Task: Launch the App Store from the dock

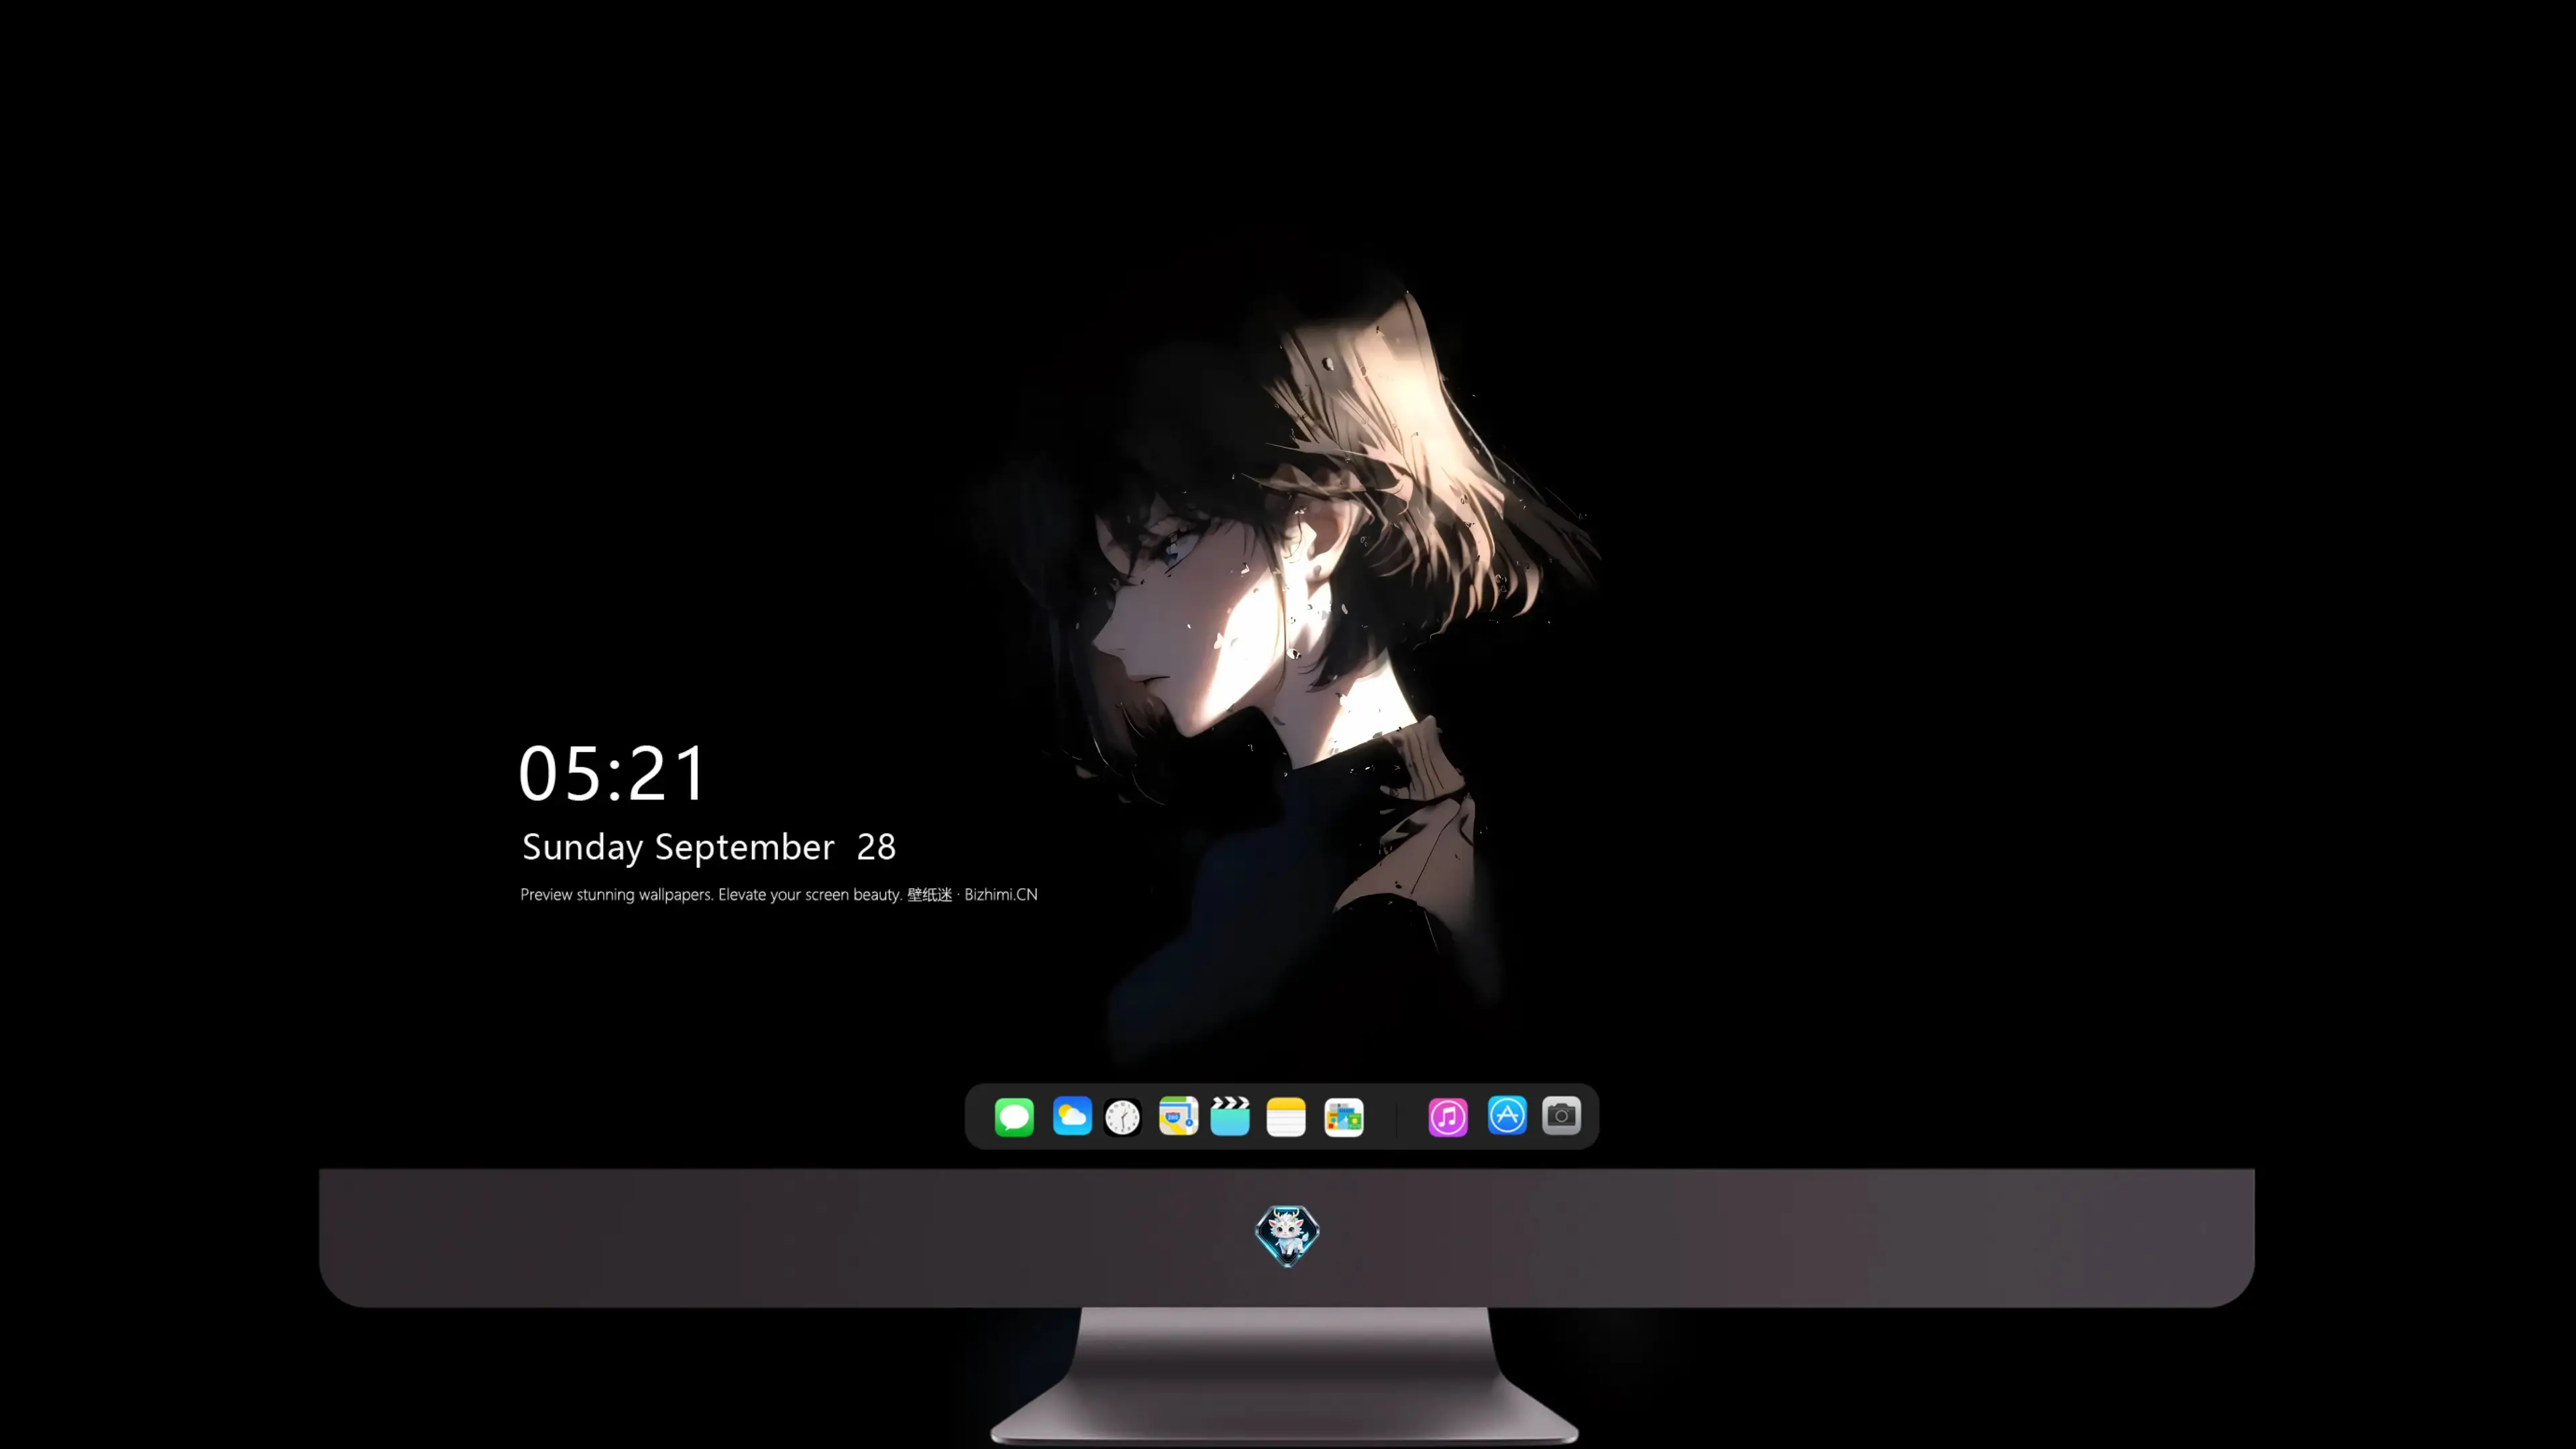Action: pos(1507,1116)
